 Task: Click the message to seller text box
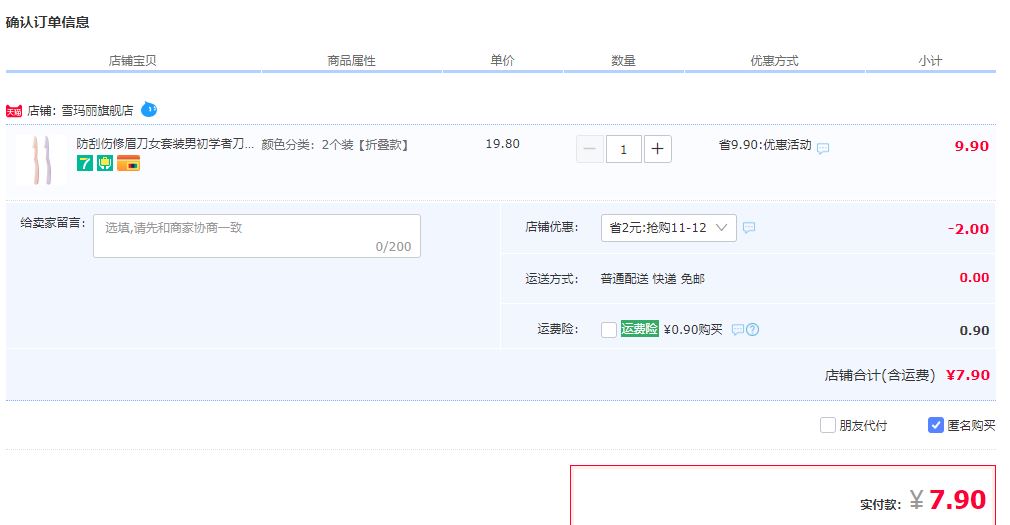point(257,236)
